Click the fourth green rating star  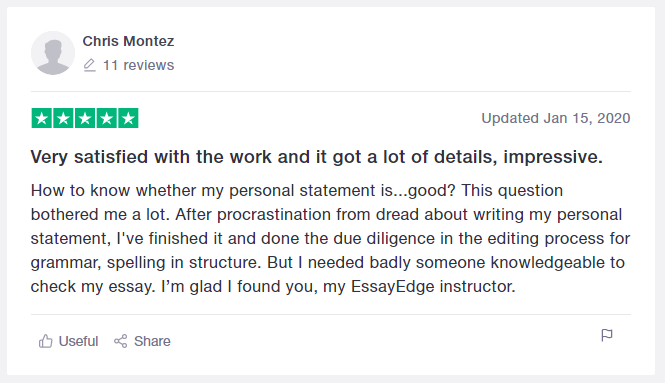click(x=106, y=118)
